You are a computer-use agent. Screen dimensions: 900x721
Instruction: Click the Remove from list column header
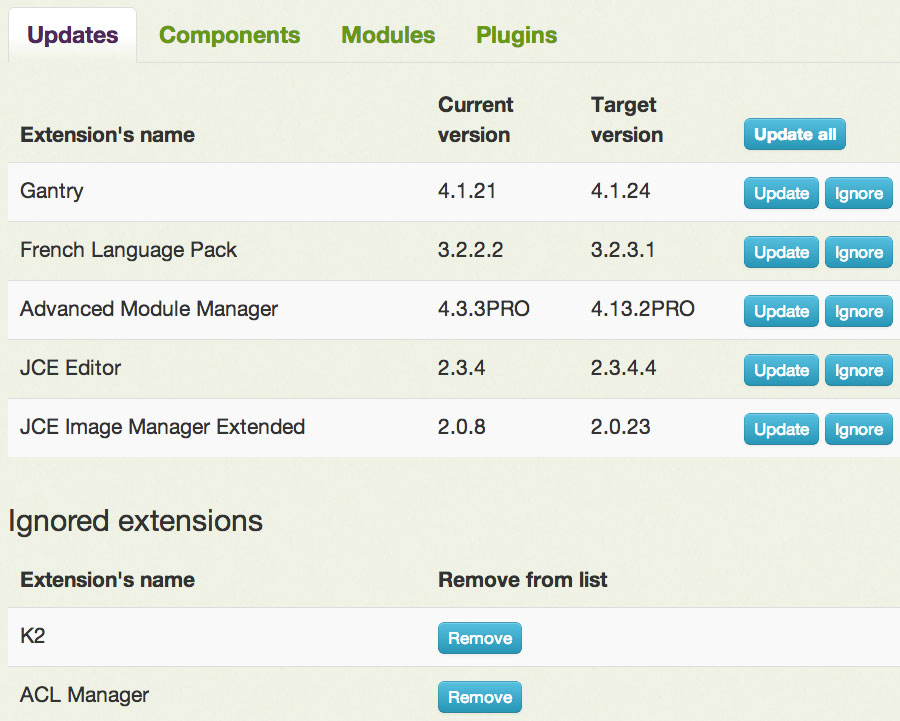(522, 580)
